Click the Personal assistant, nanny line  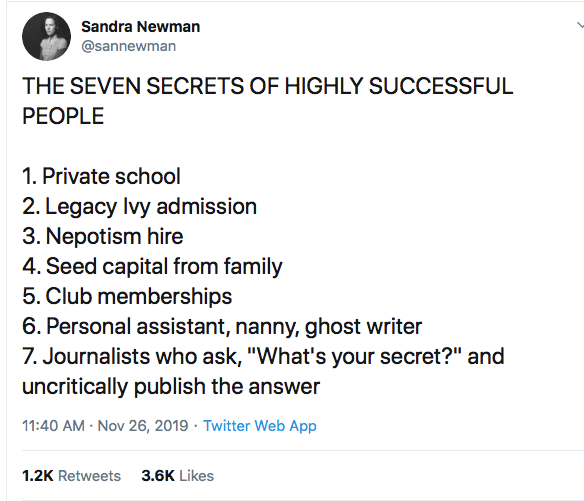tap(222, 327)
